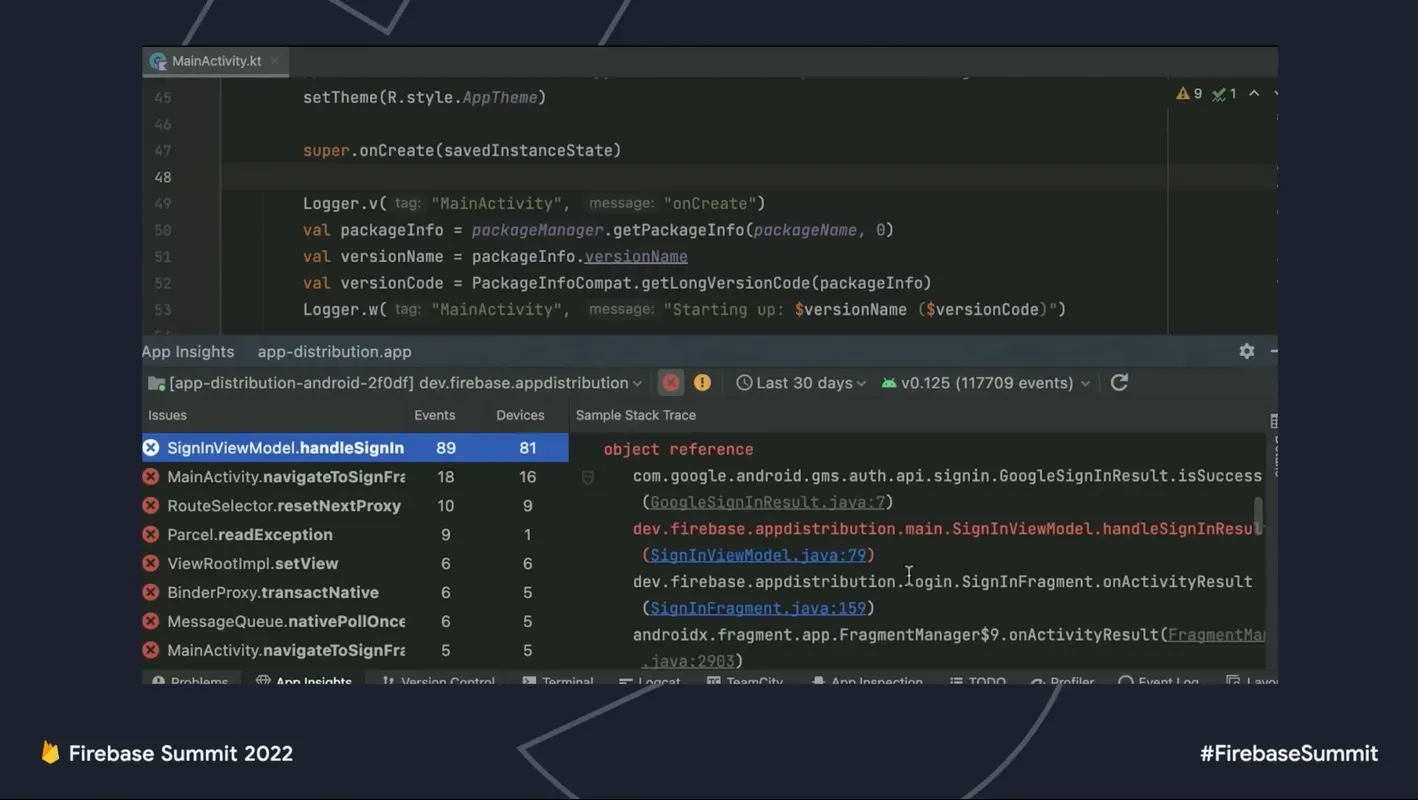Open the Logcat tool window tab

(x=649, y=681)
